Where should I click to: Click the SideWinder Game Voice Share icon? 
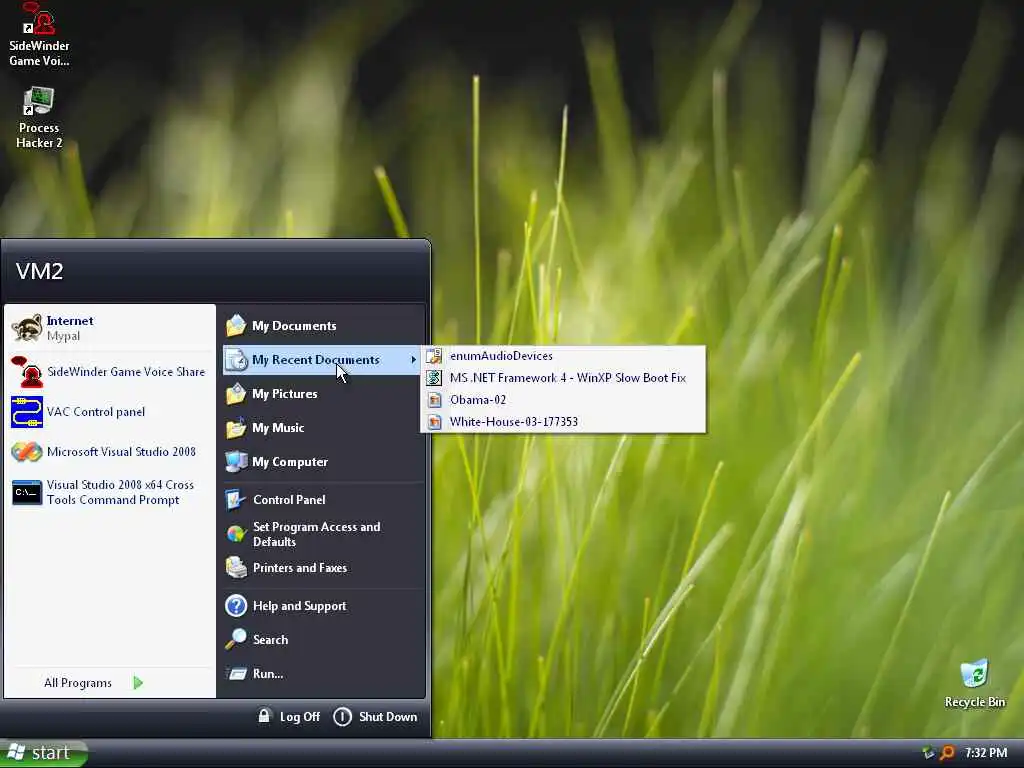(27, 372)
